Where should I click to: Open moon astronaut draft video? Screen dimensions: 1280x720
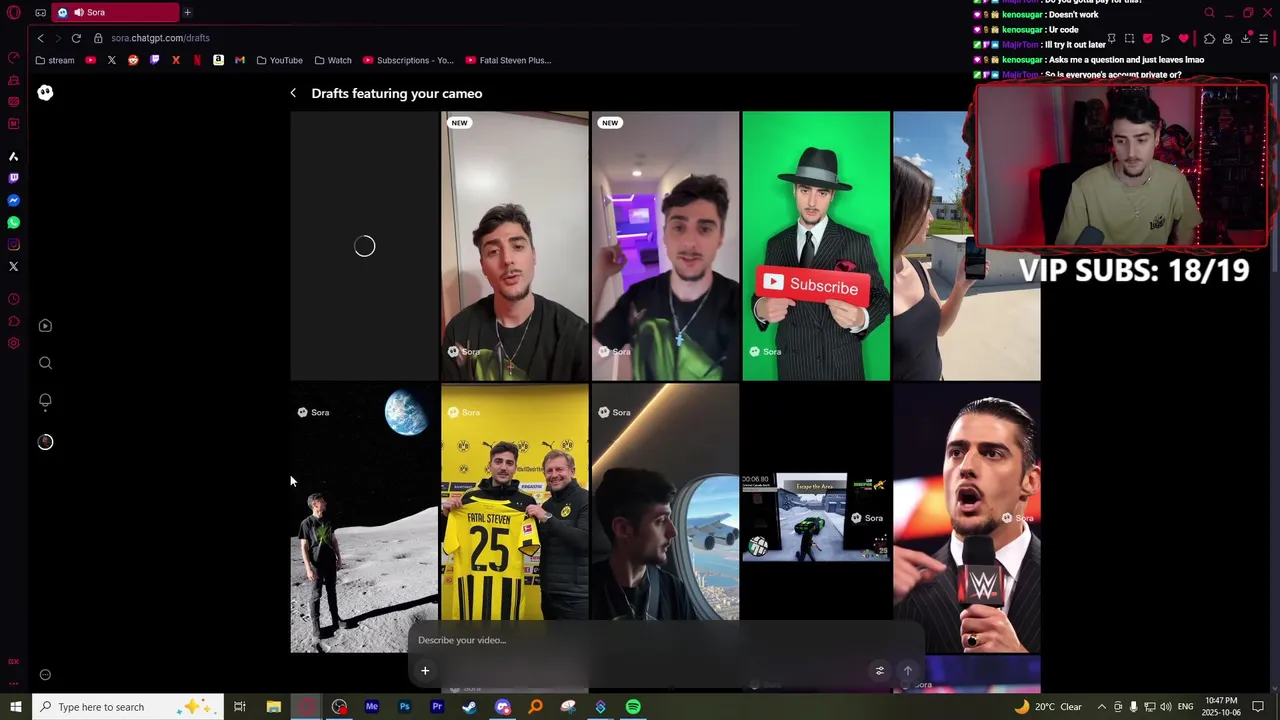coord(364,518)
